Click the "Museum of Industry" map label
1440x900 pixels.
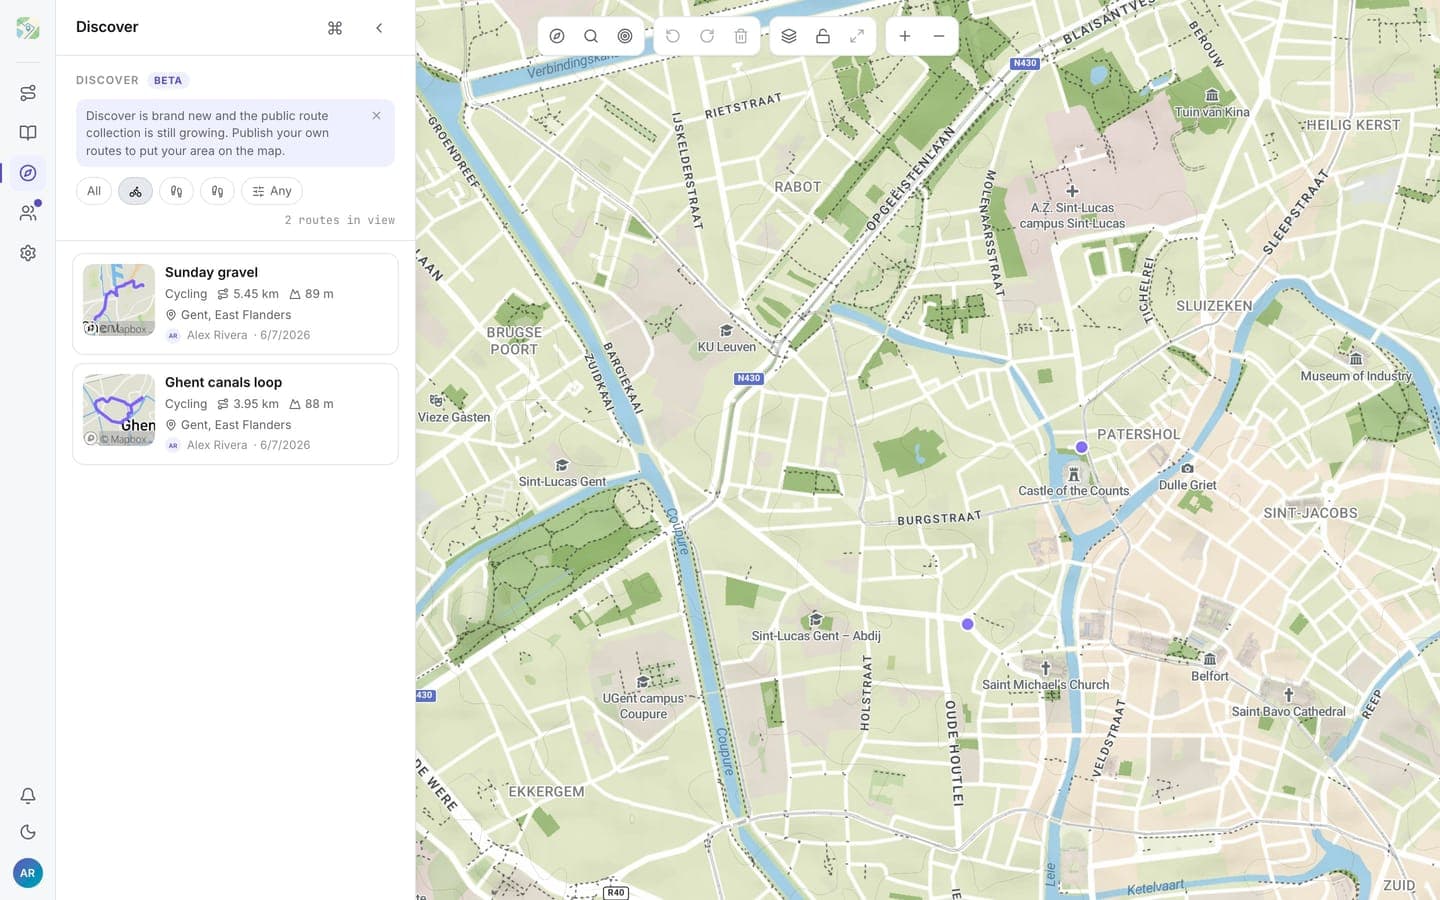click(1356, 376)
